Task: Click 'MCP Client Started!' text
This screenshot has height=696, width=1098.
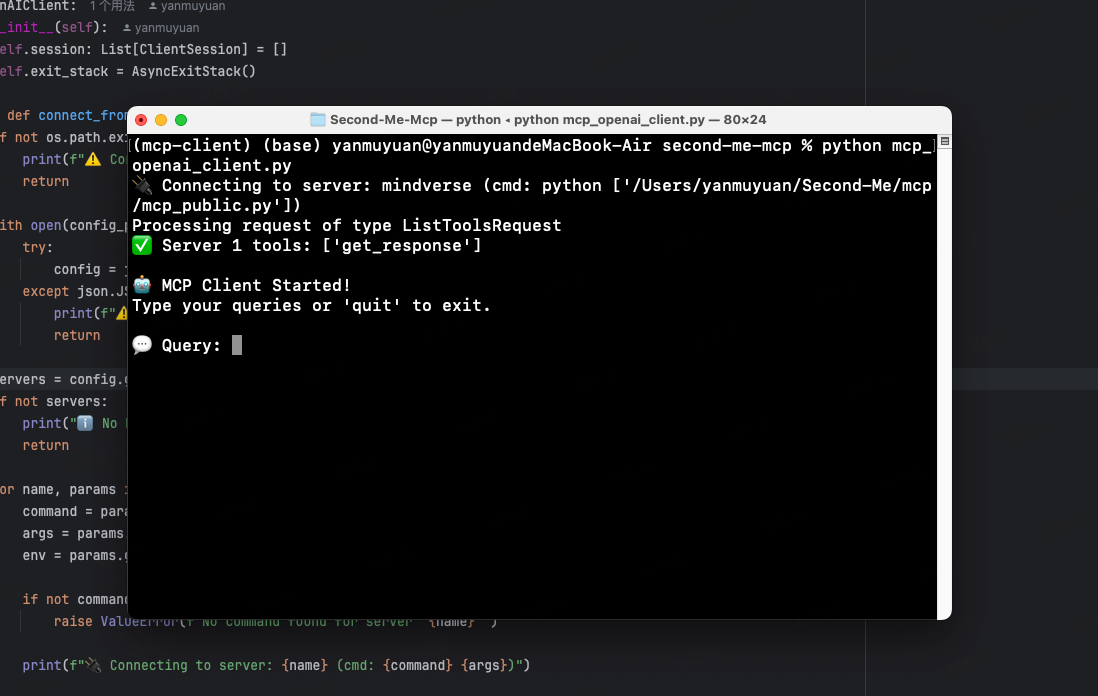Action: 256,286
